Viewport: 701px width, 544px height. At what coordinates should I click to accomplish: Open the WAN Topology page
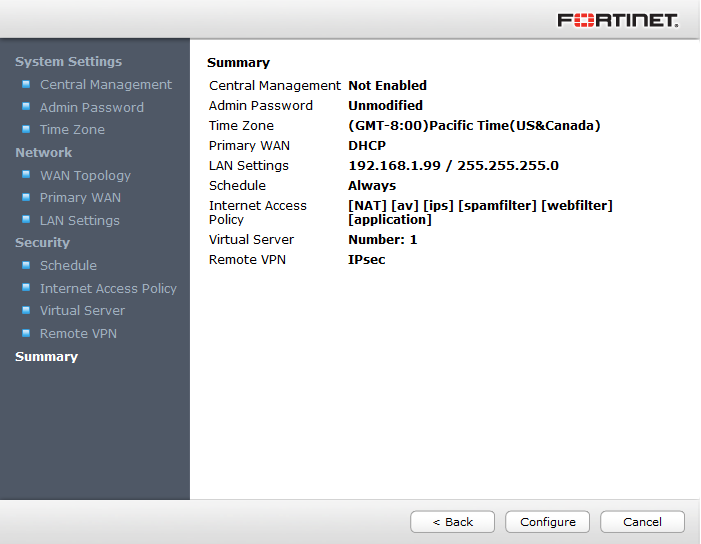(x=85, y=175)
